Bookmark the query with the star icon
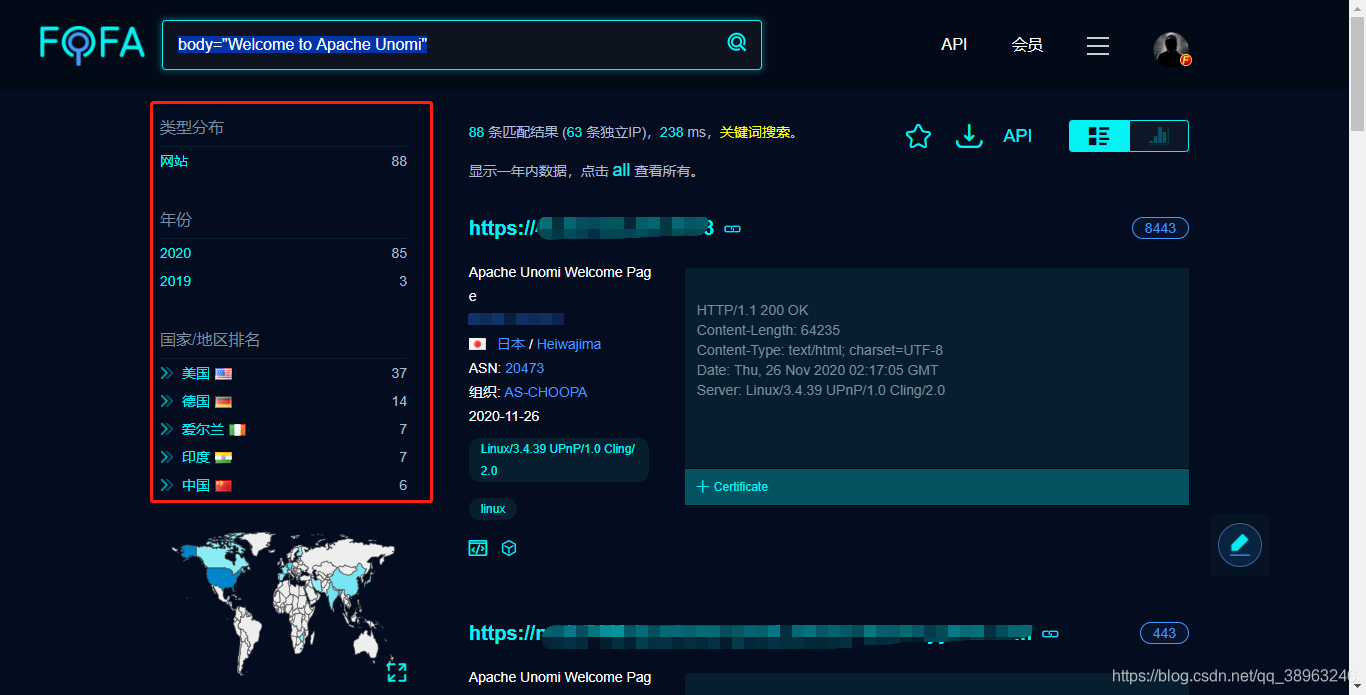 coord(918,137)
